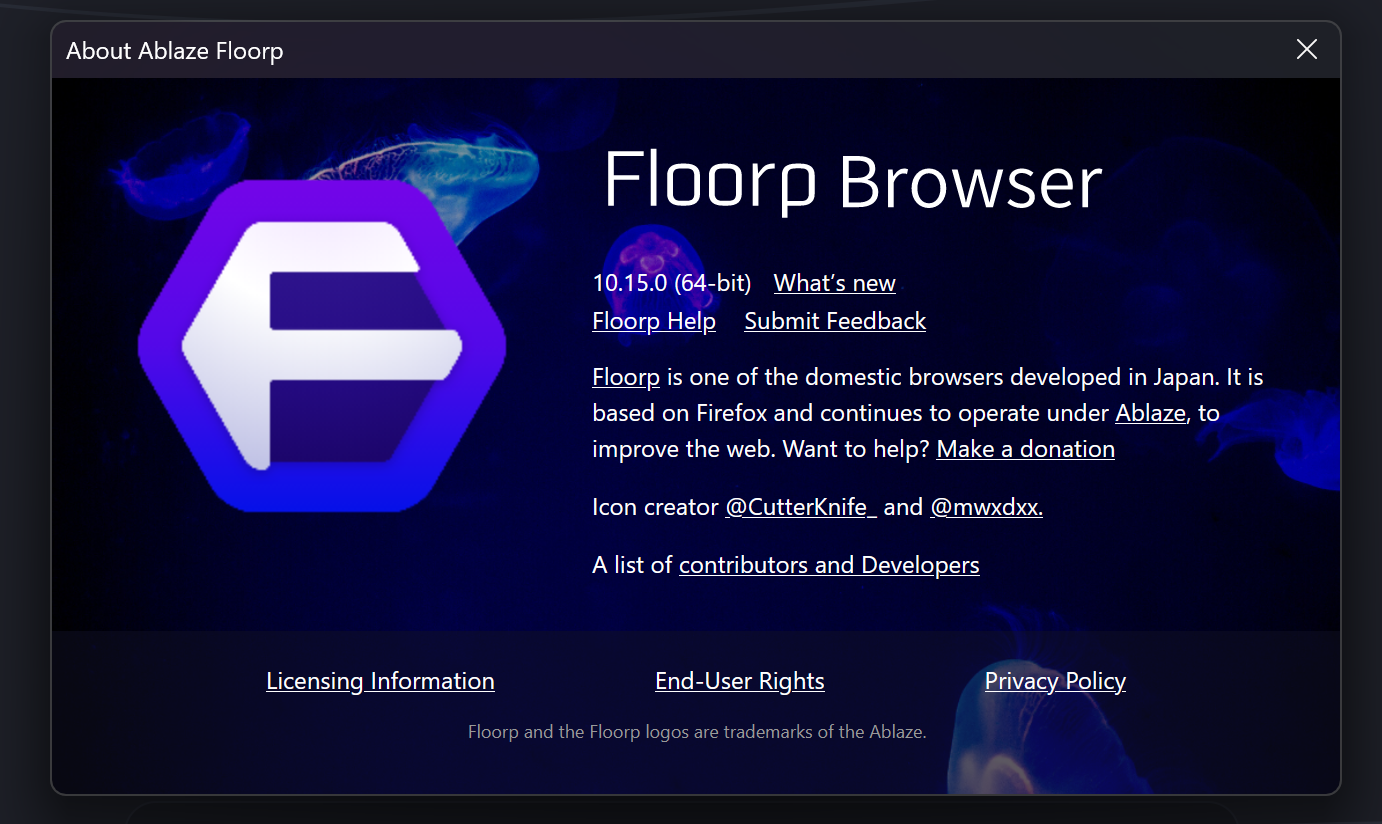The width and height of the screenshot is (1382, 824).
Task: Follow the Floorp link in the description
Action: point(626,377)
